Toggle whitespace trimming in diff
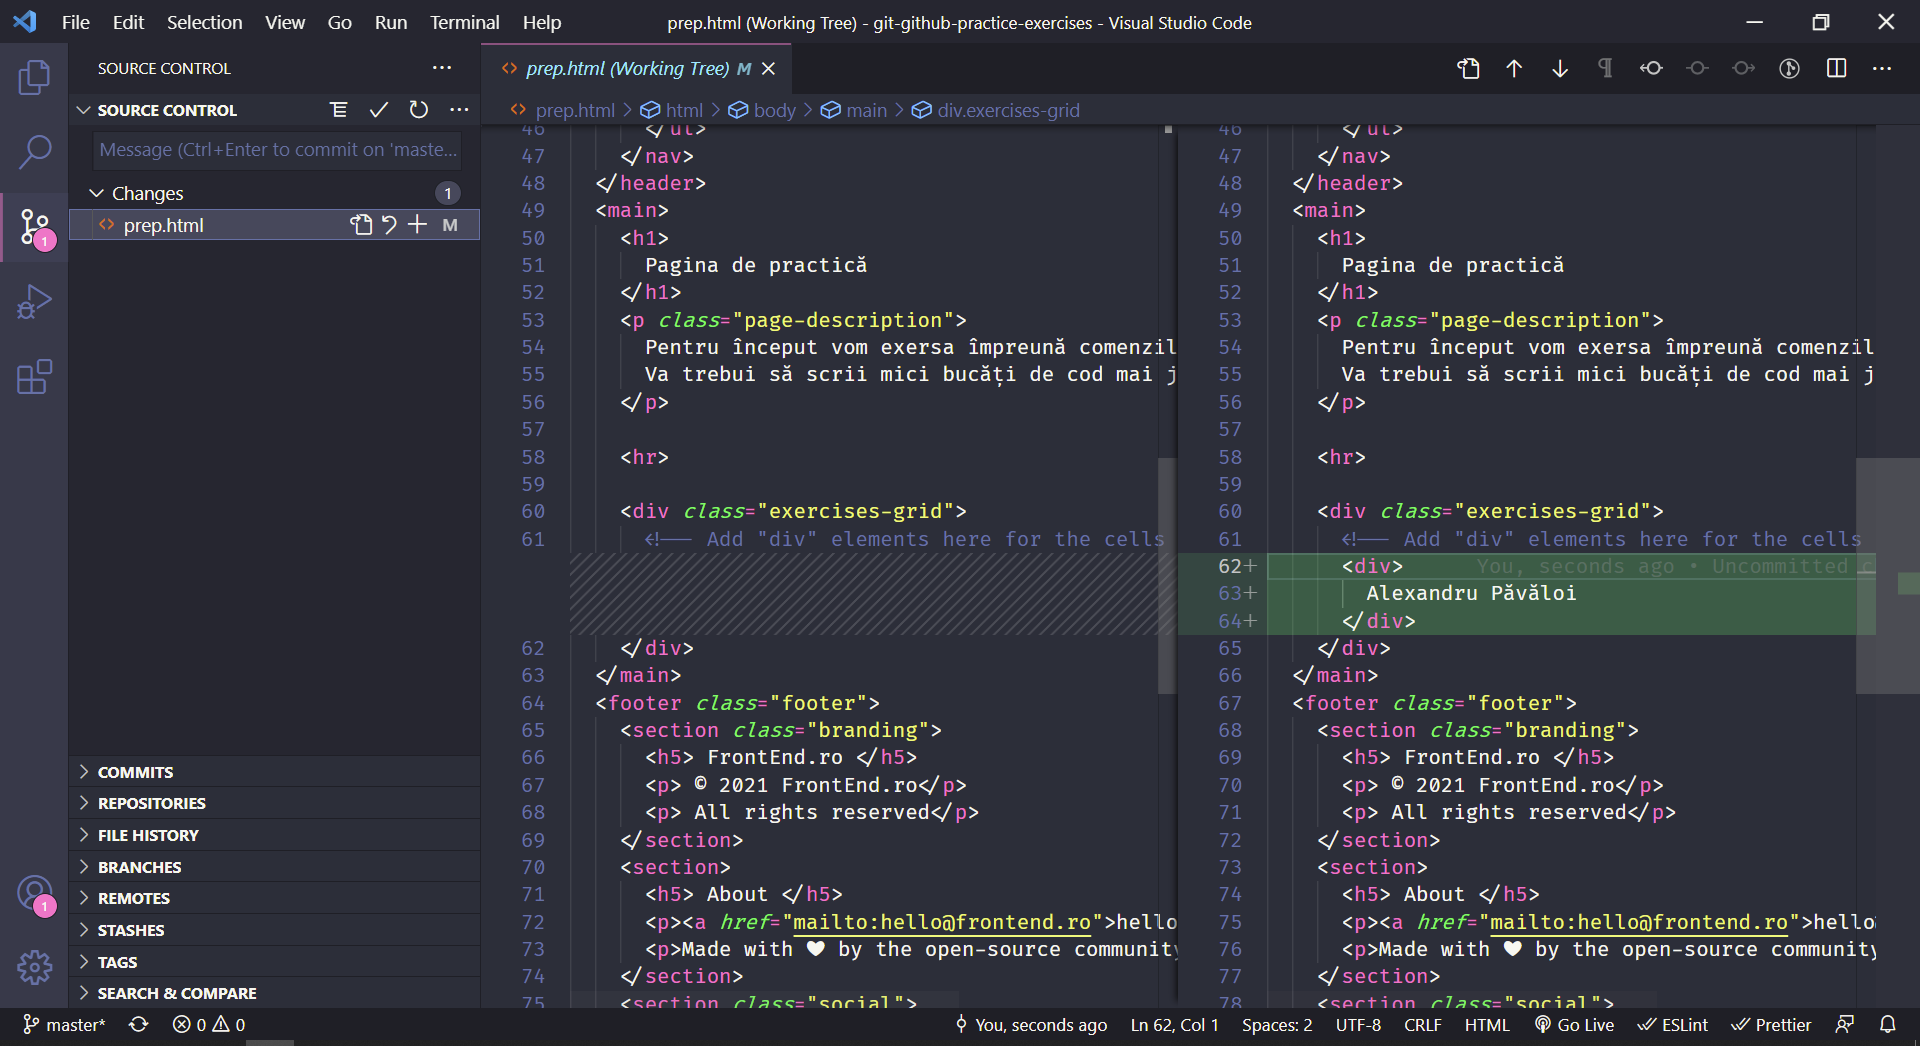The width and height of the screenshot is (1920, 1046). click(1605, 68)
